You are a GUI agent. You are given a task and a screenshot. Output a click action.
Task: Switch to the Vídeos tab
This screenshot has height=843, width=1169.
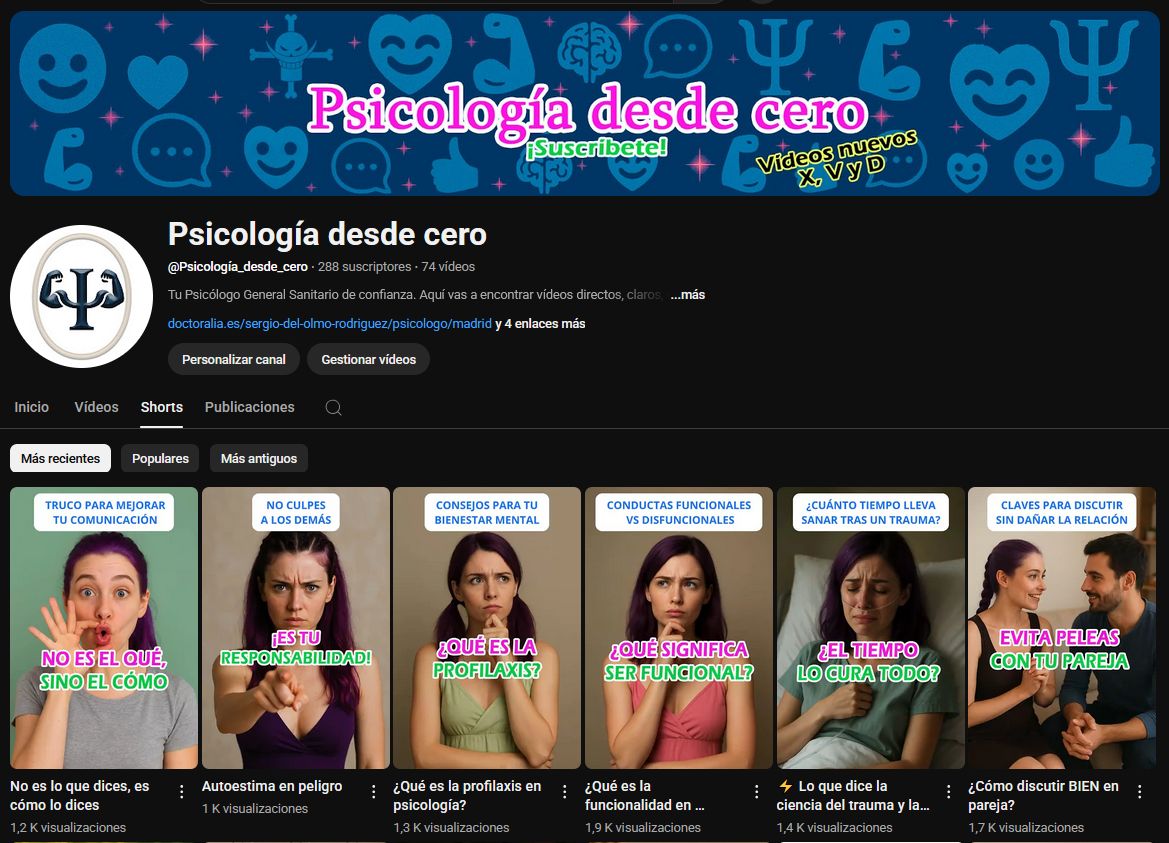(x=96, y=407)
